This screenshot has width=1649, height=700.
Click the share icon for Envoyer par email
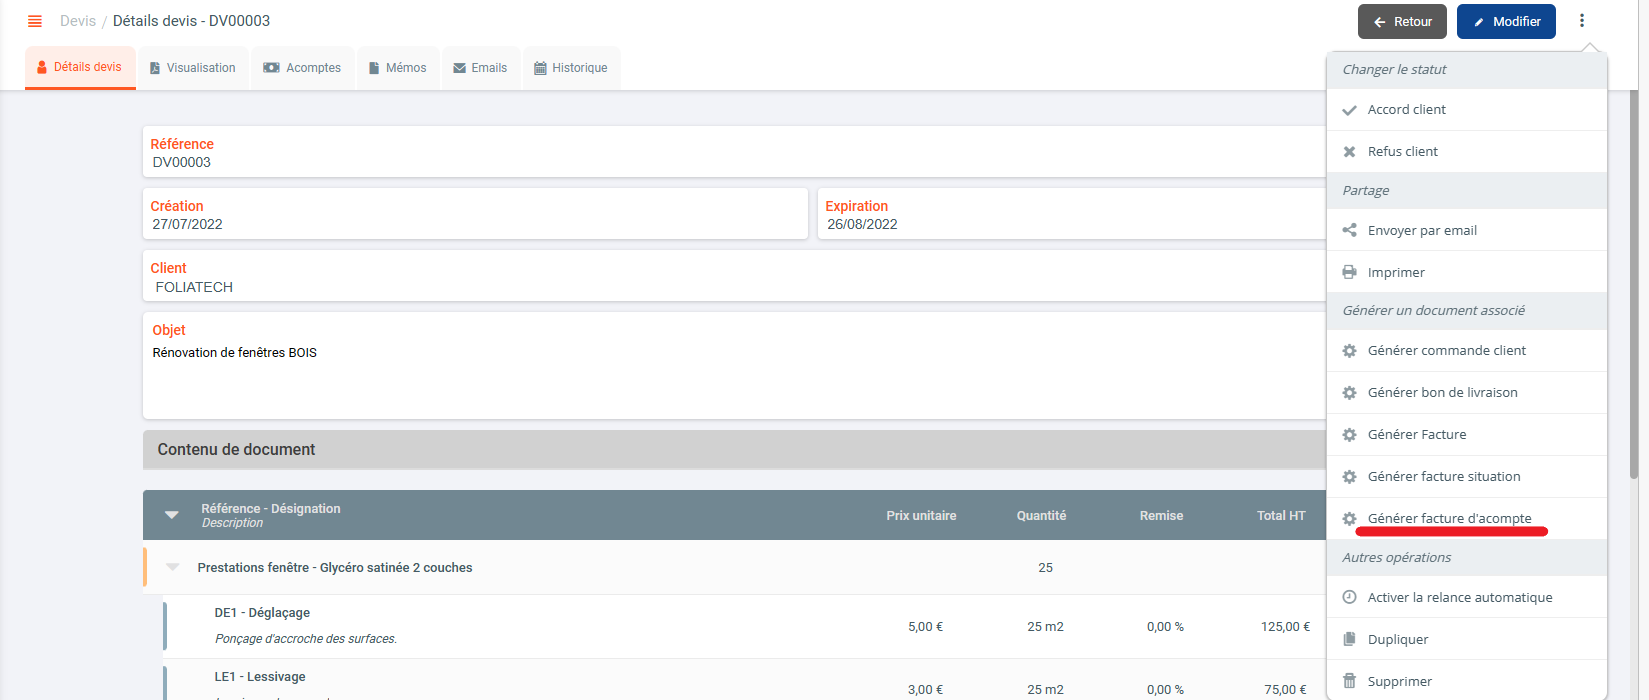coord(1349,231)
